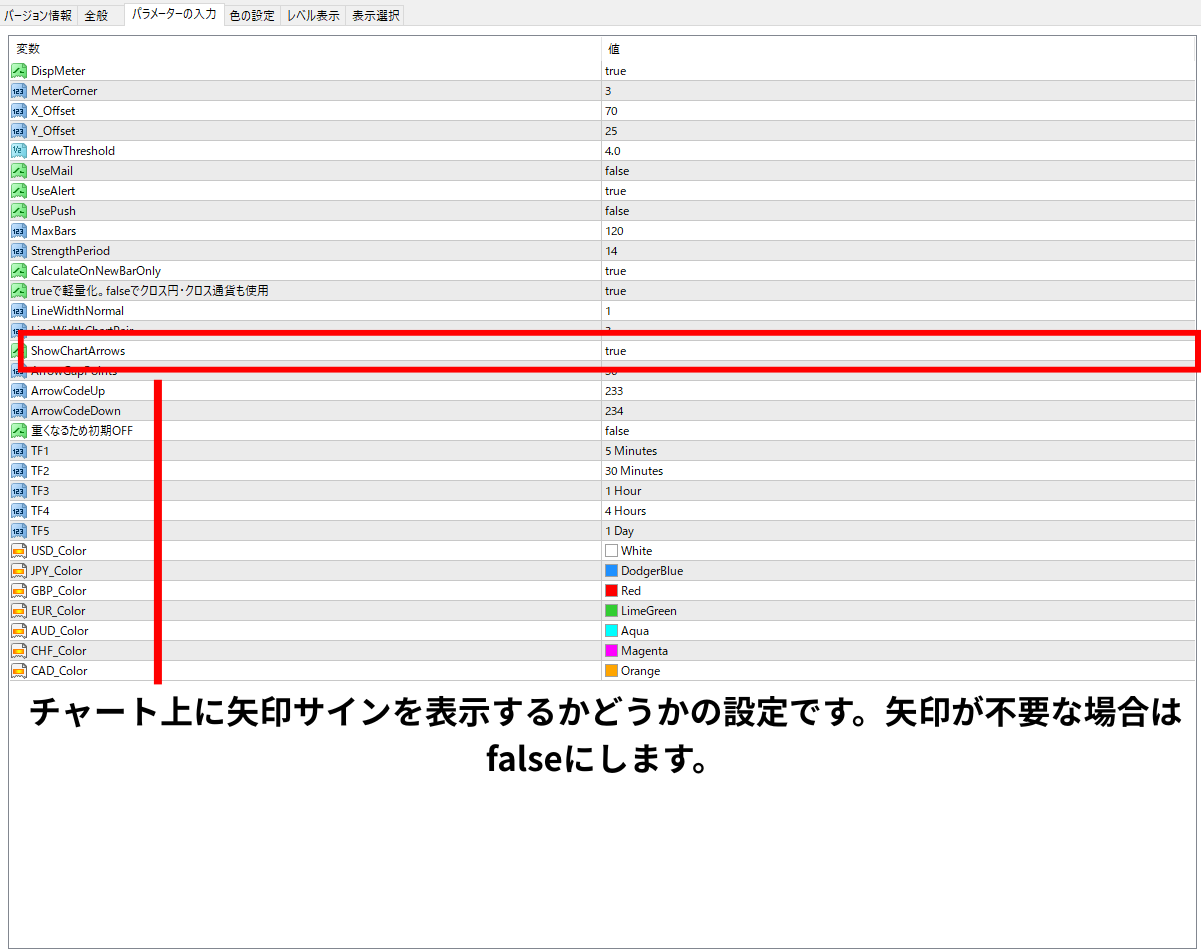Click the DispMeter boolean type icon
This screenshot has width=1201, height=952.
(x=18, y=71)
